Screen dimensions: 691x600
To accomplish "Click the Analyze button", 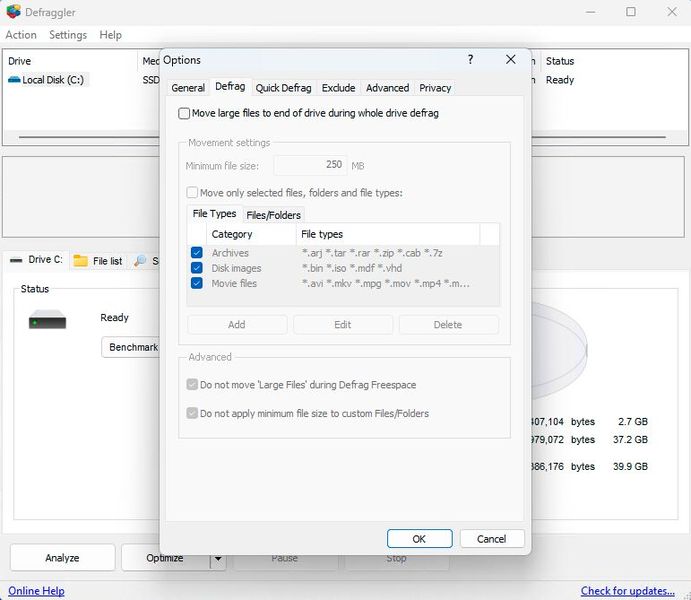I will (63, 558).
